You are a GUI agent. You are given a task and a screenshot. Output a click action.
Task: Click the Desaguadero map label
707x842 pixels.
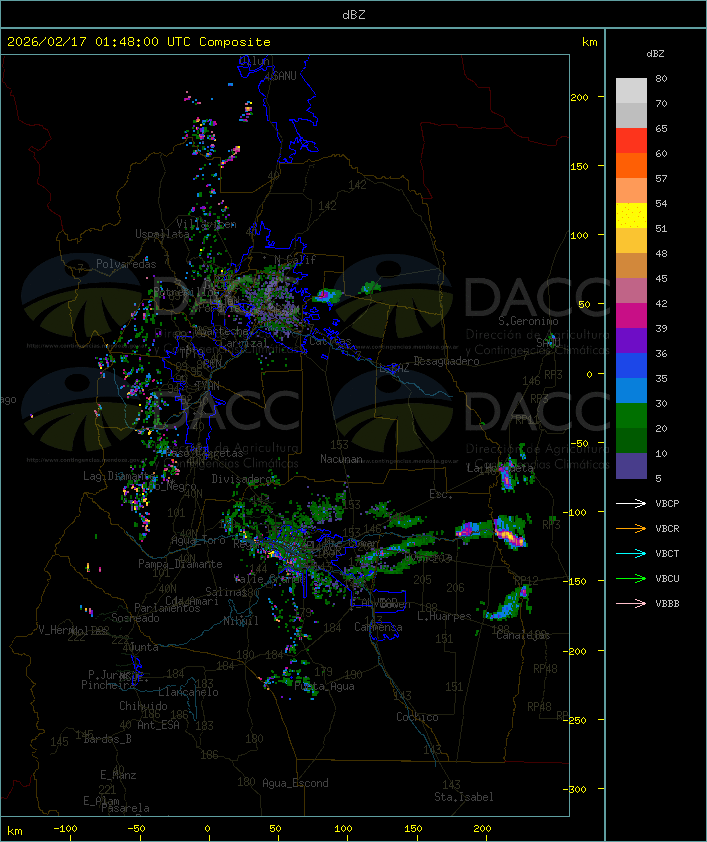pyautogui.click(x=446, y=361)
